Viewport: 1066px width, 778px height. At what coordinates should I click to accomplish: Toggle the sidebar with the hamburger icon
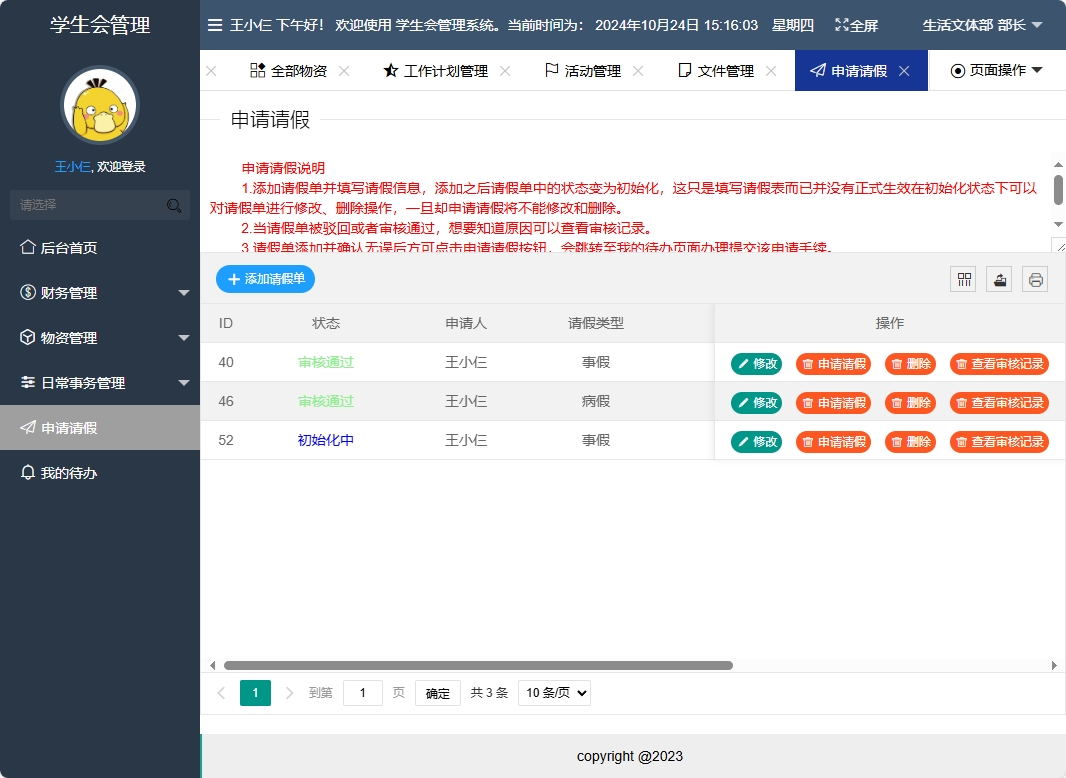click(214, 25)
